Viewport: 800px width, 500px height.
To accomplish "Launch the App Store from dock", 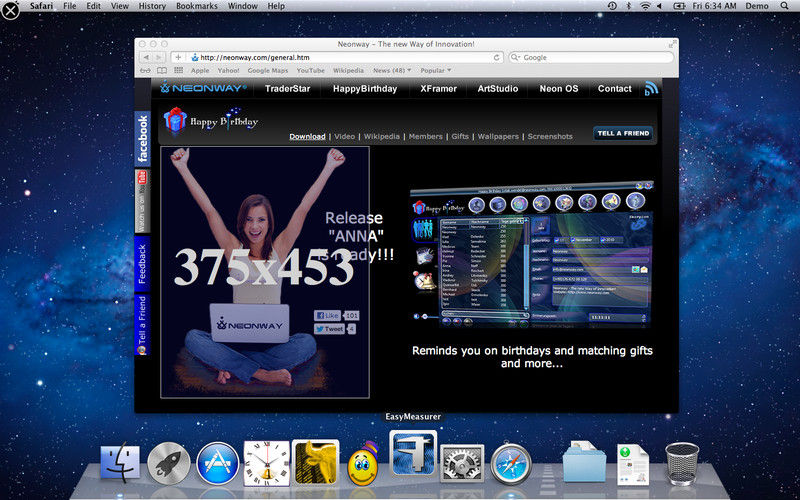I will click(217, 463).
